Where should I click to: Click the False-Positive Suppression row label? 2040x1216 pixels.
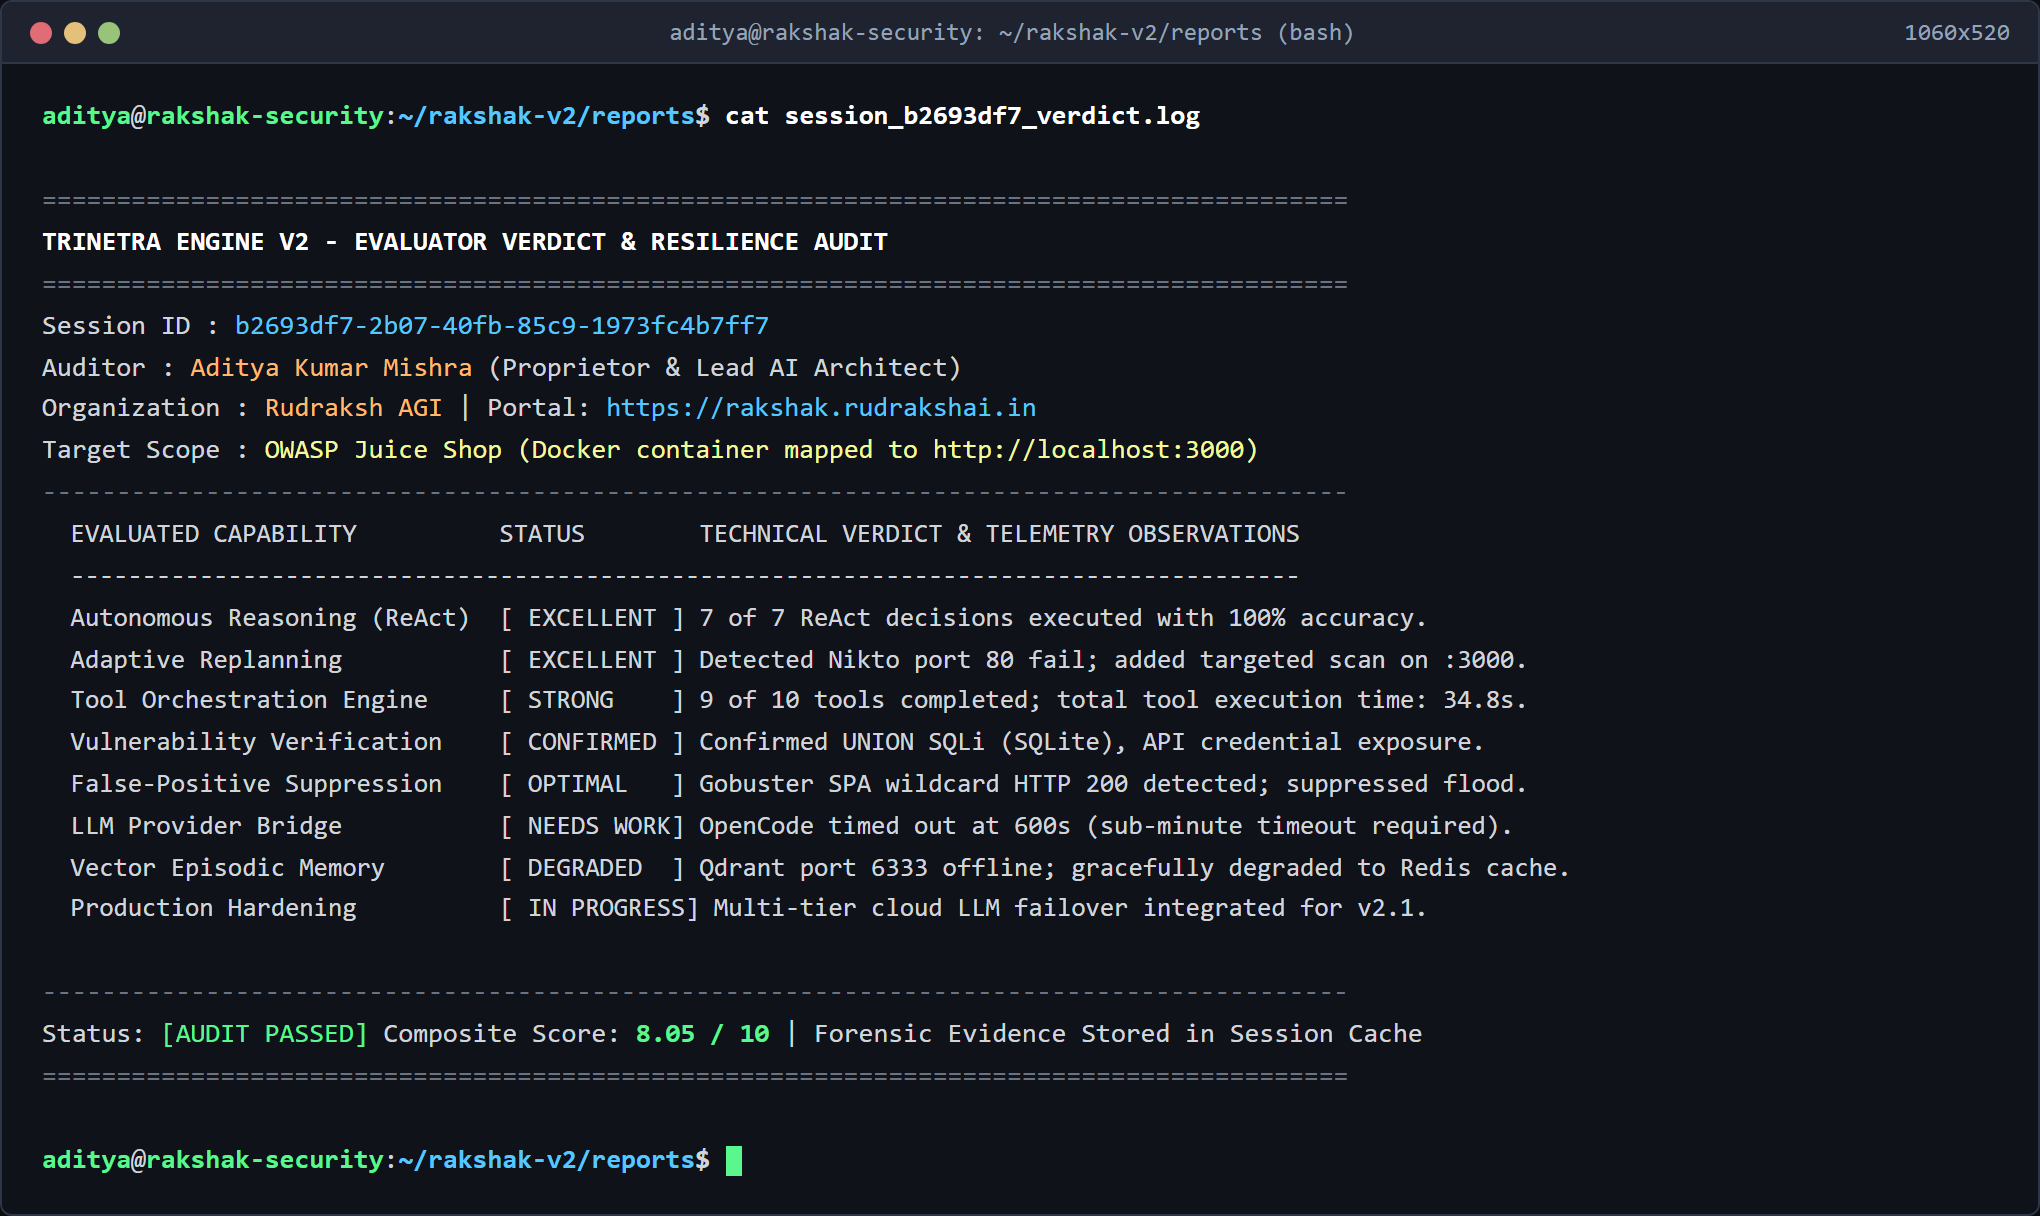[x=256, y=784]
